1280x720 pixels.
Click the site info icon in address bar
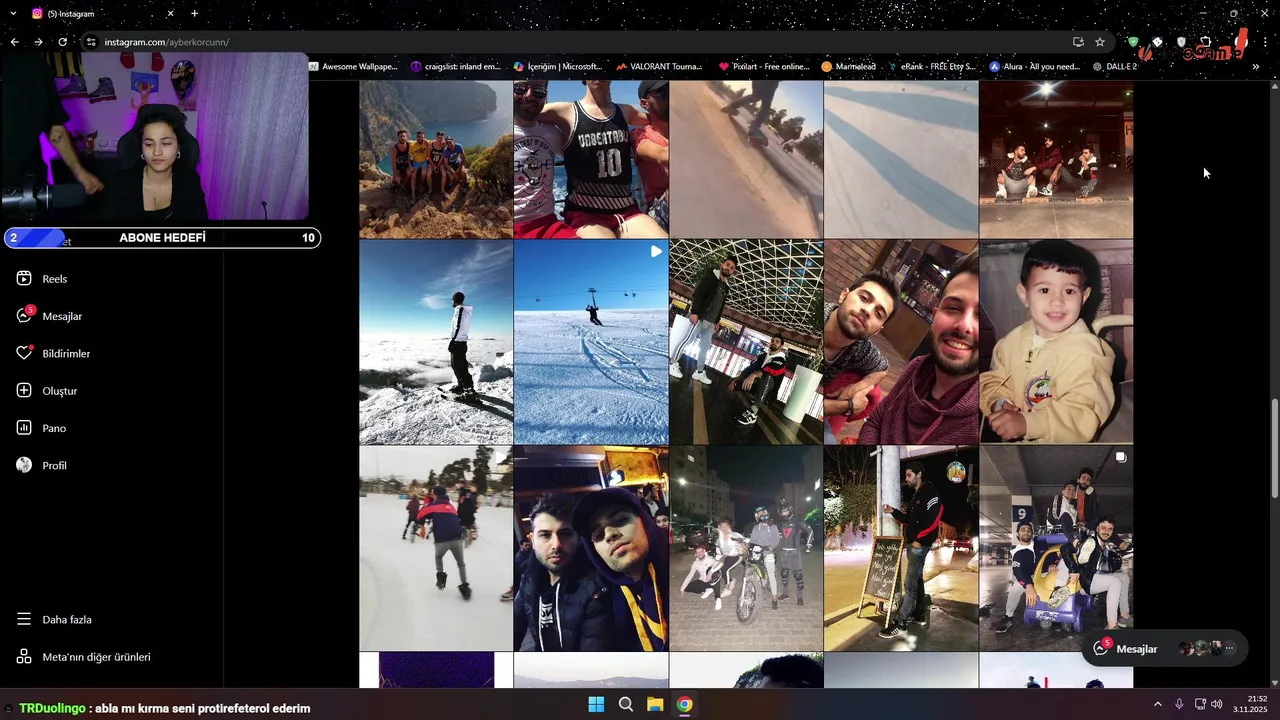[x=91, y=42]
